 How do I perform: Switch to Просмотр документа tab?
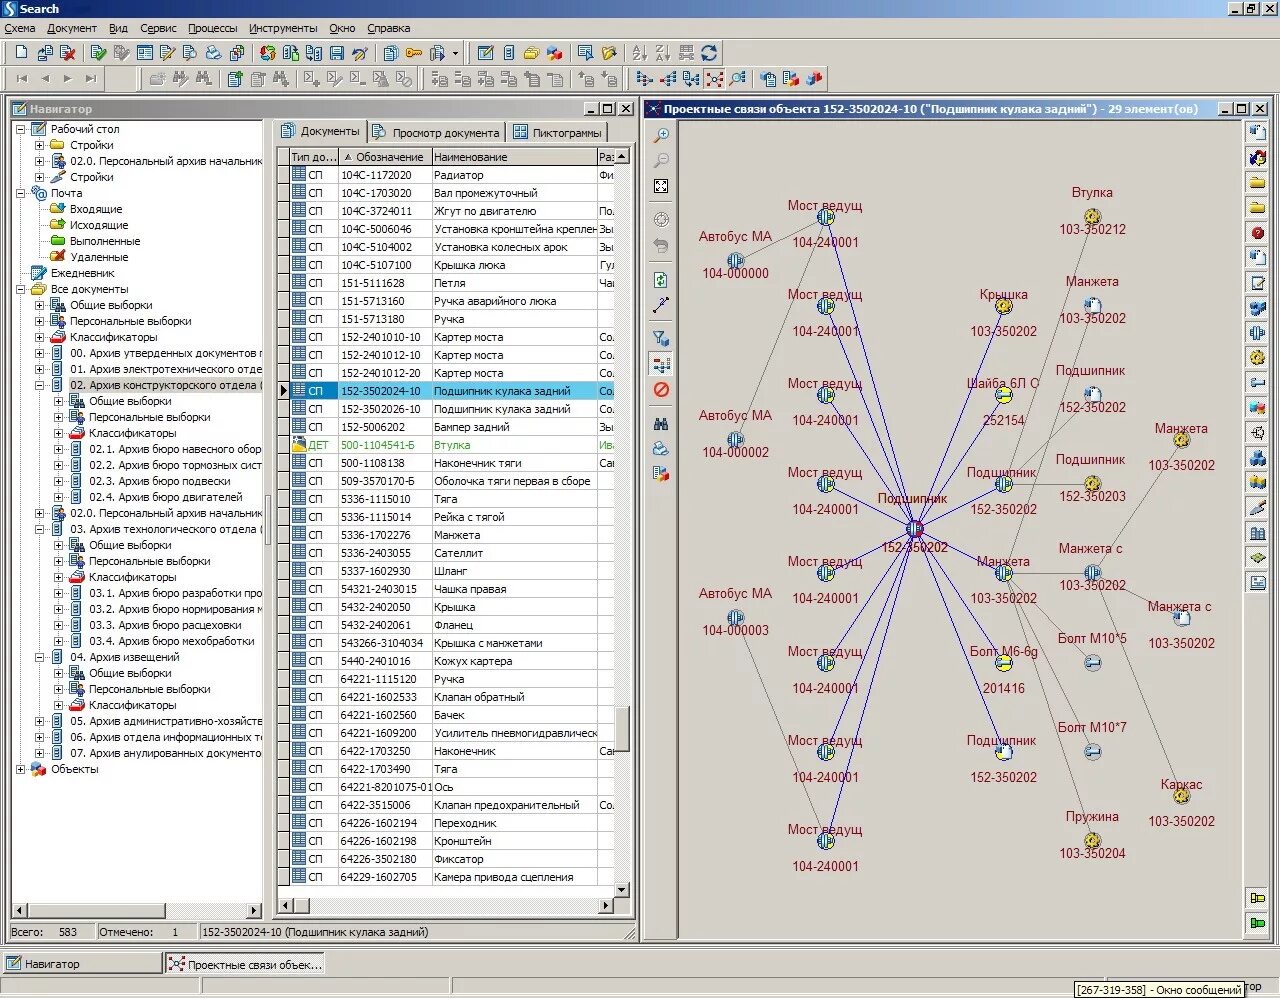coord(435,132)
